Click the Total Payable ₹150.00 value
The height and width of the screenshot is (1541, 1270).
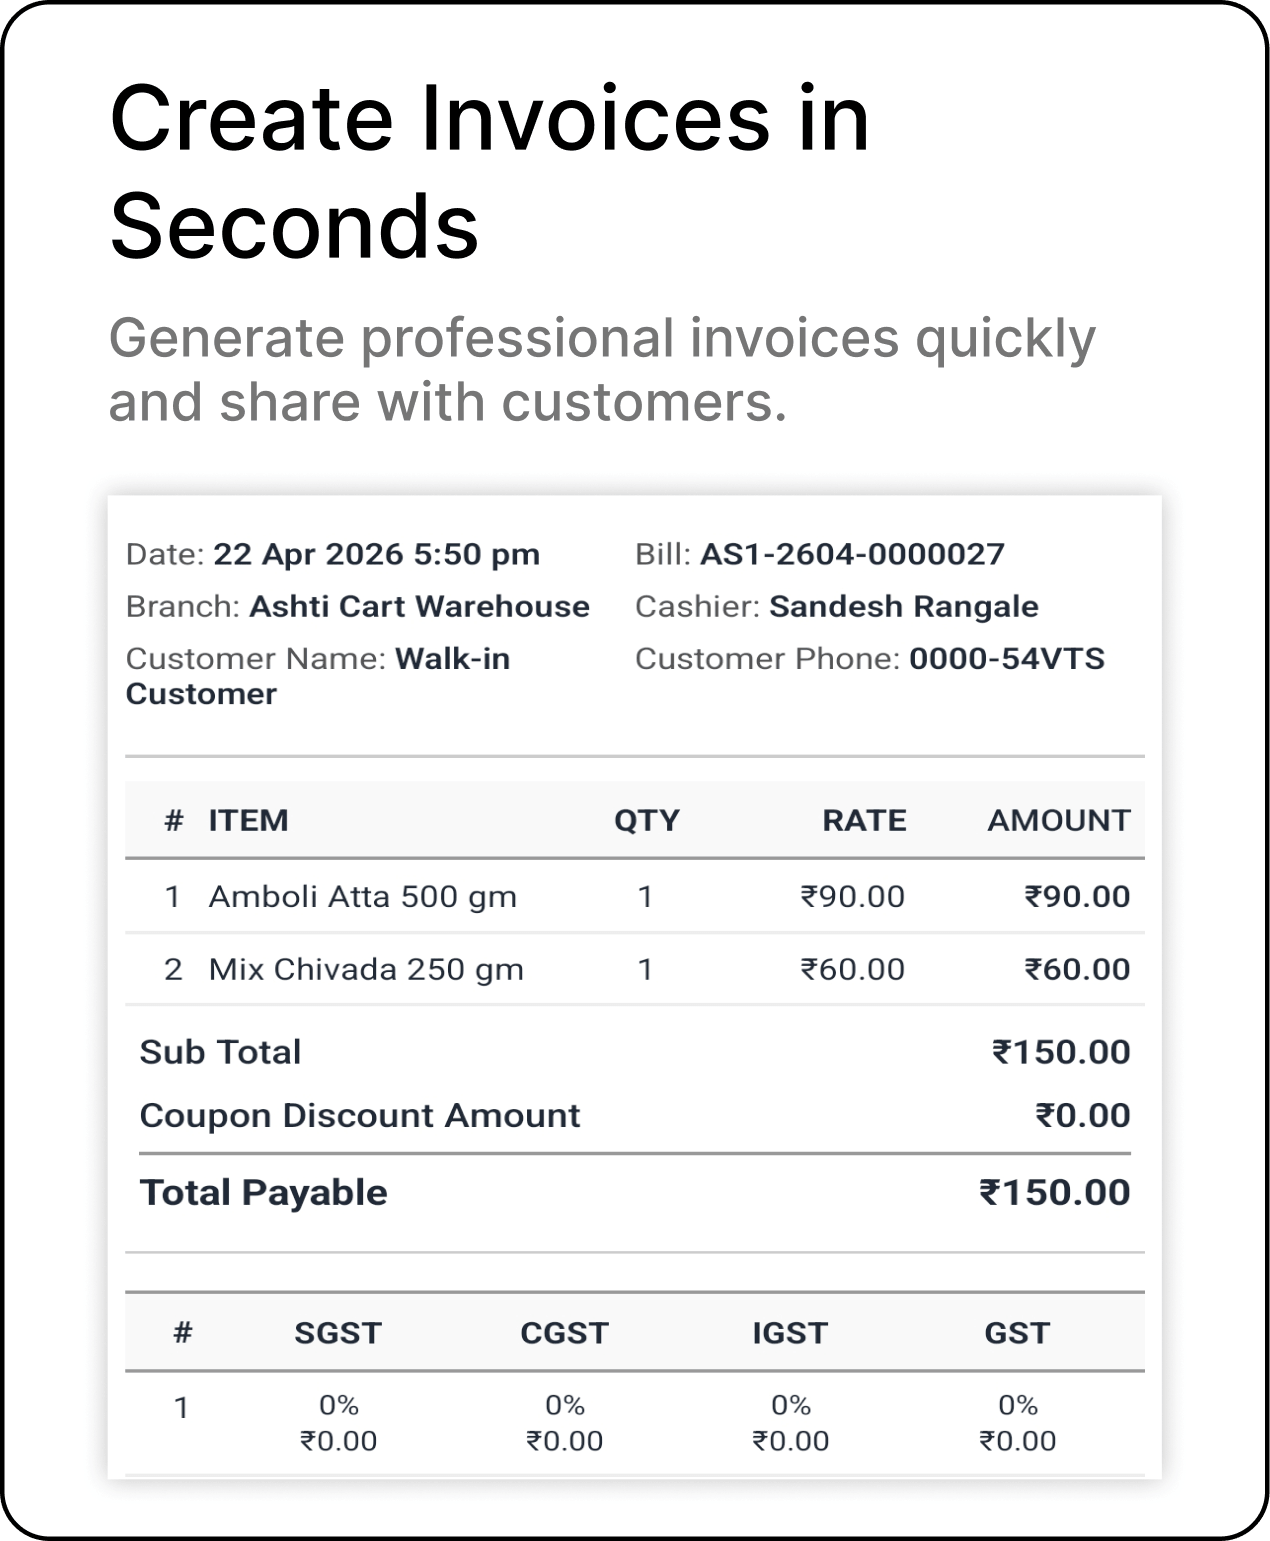[1055, 1192]
